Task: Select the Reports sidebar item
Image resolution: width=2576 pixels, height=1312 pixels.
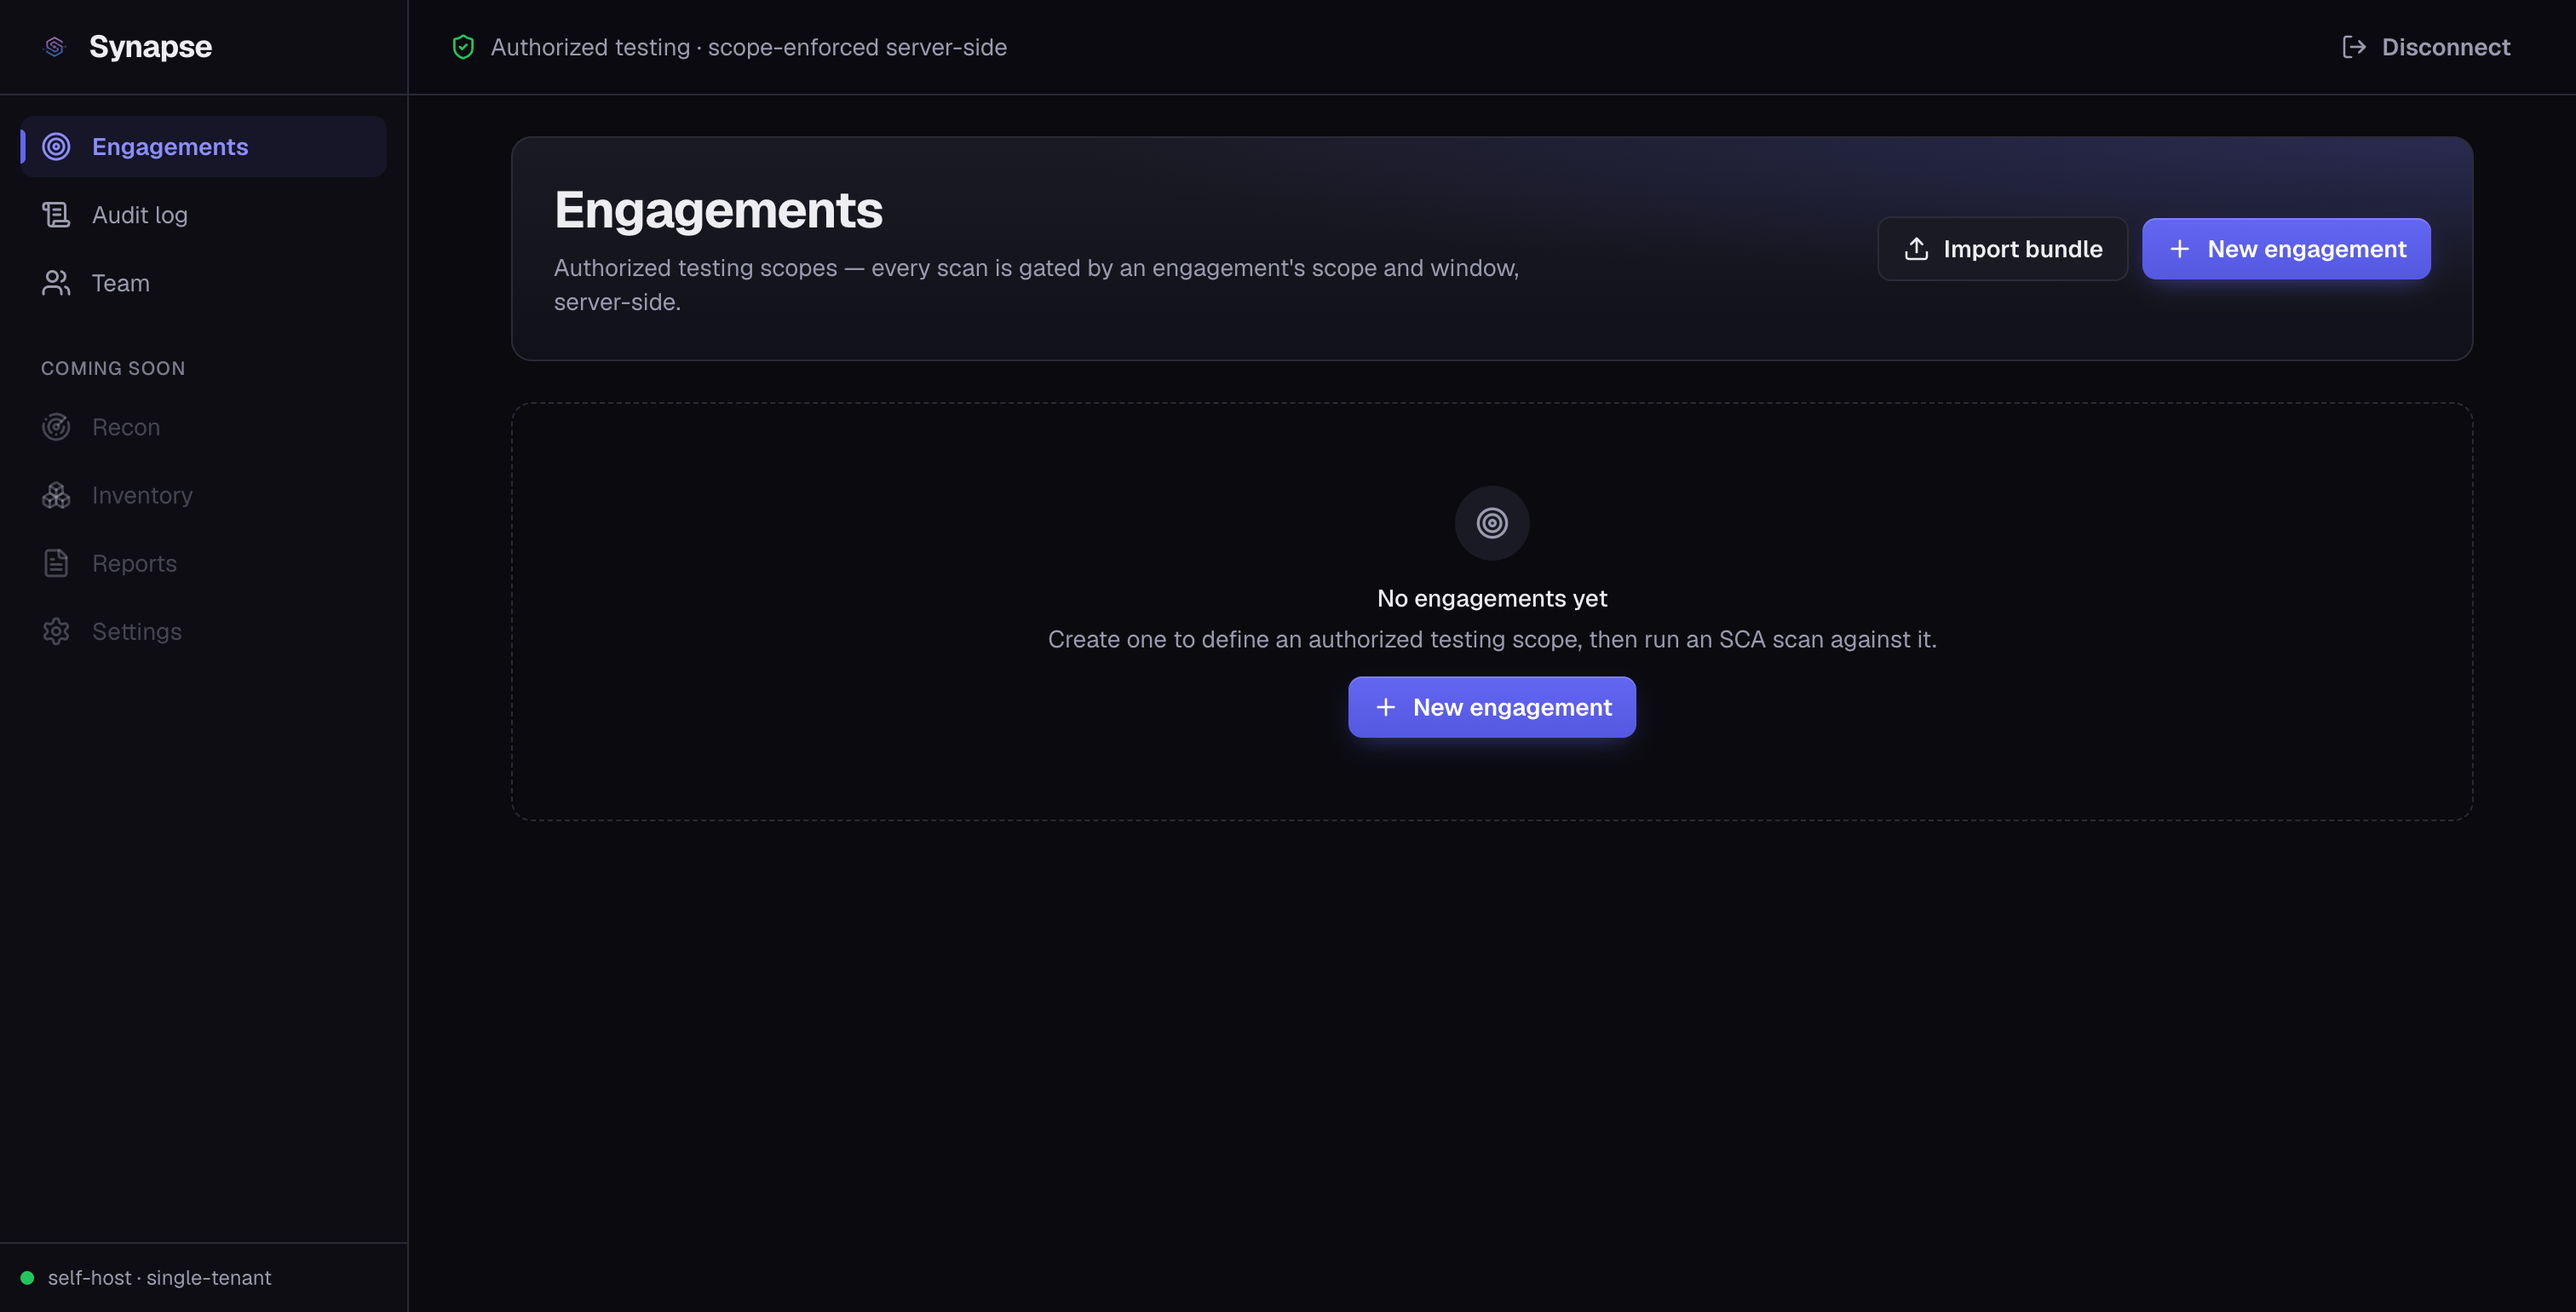Action: tap(203, 563)
